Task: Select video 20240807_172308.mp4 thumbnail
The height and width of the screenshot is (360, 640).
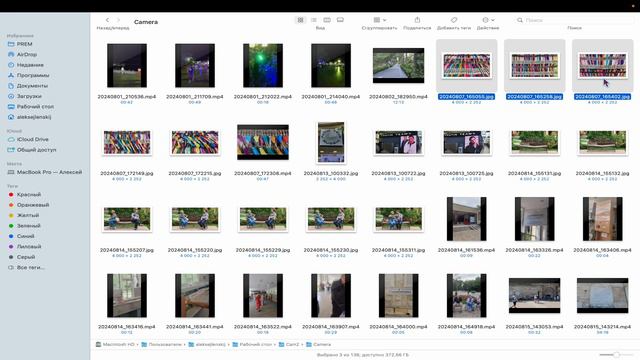Action: (x=263, y=142)
